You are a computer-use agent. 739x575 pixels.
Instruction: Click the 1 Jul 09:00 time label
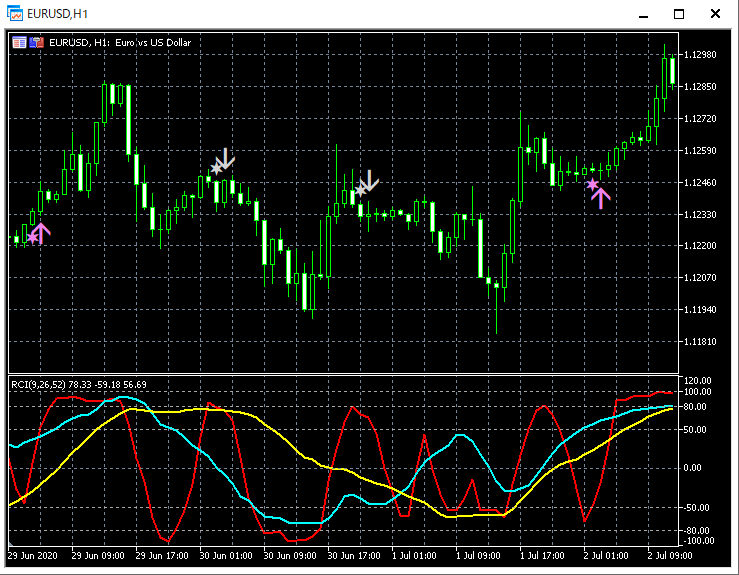click(478, 556)
